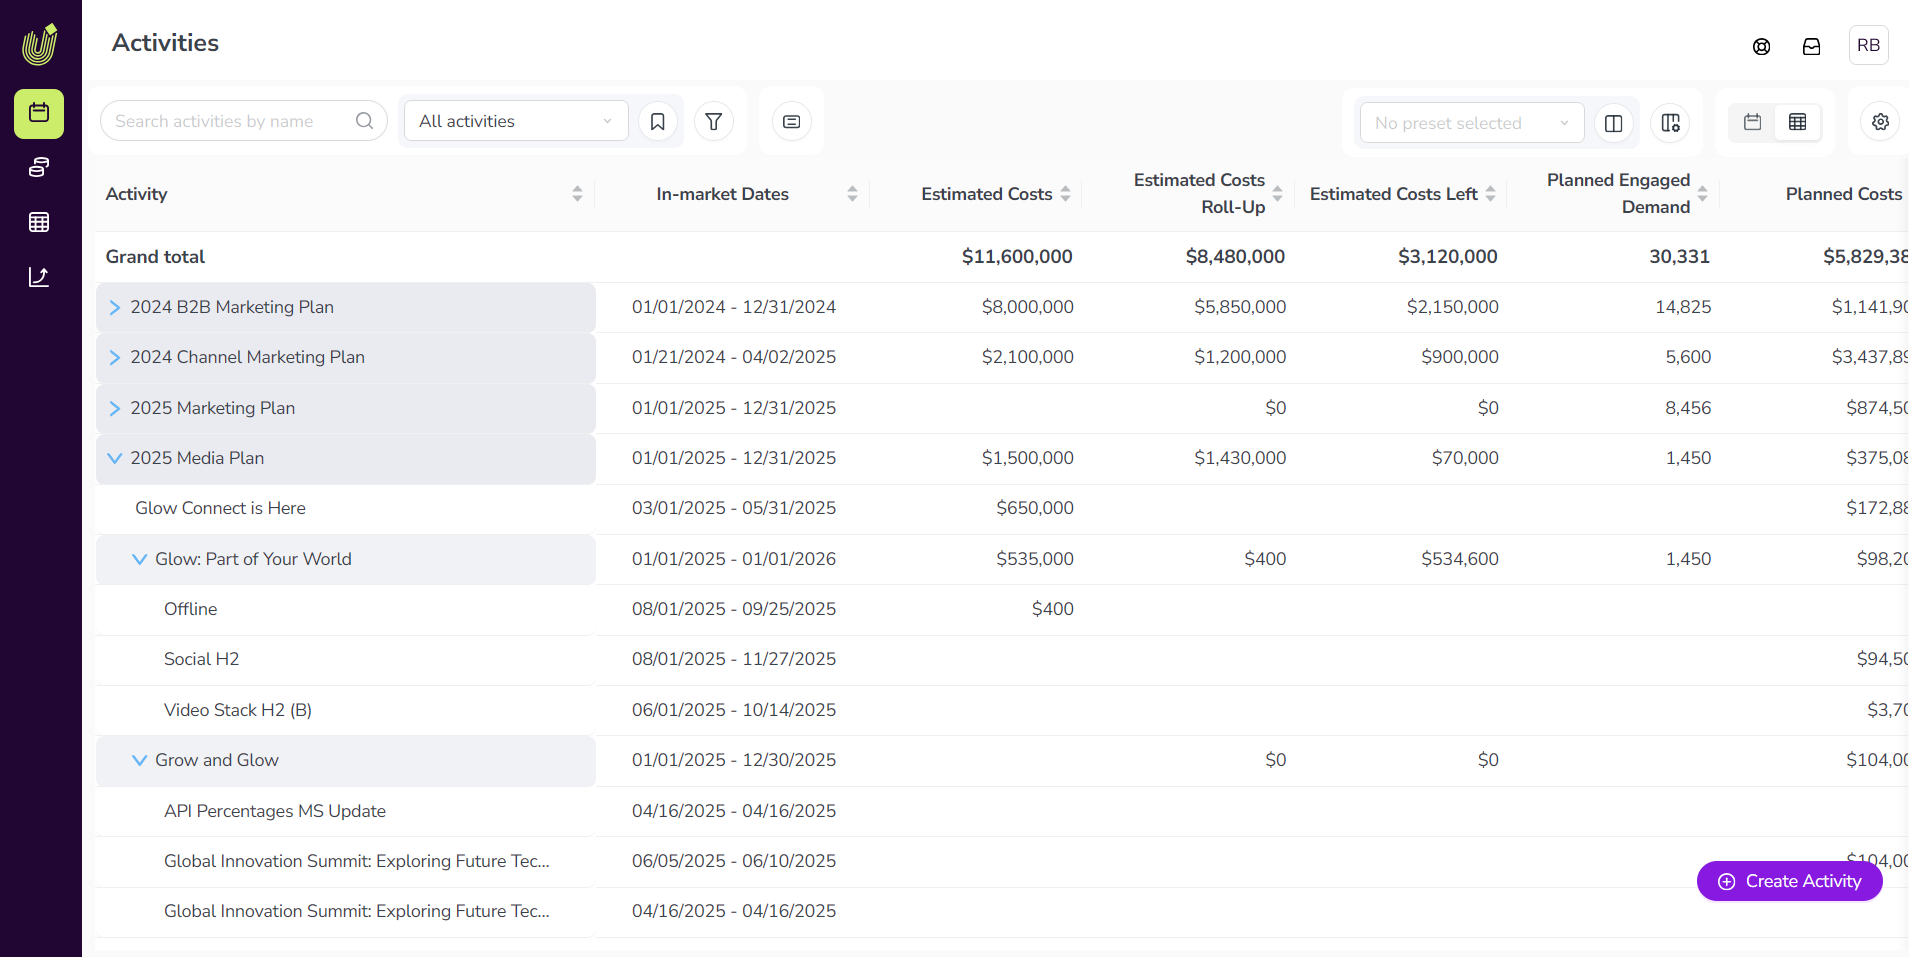Open the budgets coins sidebar icon
This screenshot has height=957, width=1909.
[x=39, y=167]
